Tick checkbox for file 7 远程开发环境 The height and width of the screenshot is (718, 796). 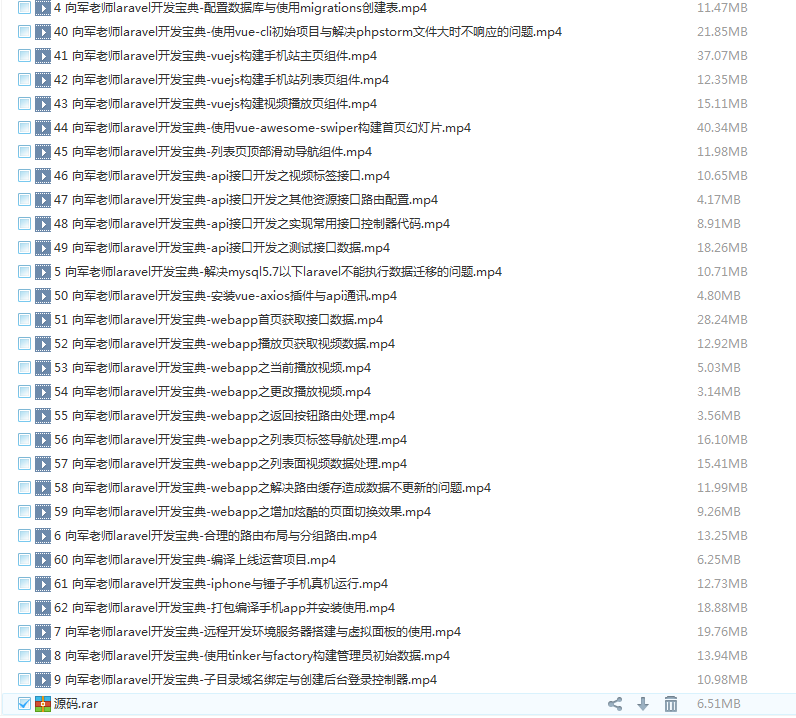24,632
